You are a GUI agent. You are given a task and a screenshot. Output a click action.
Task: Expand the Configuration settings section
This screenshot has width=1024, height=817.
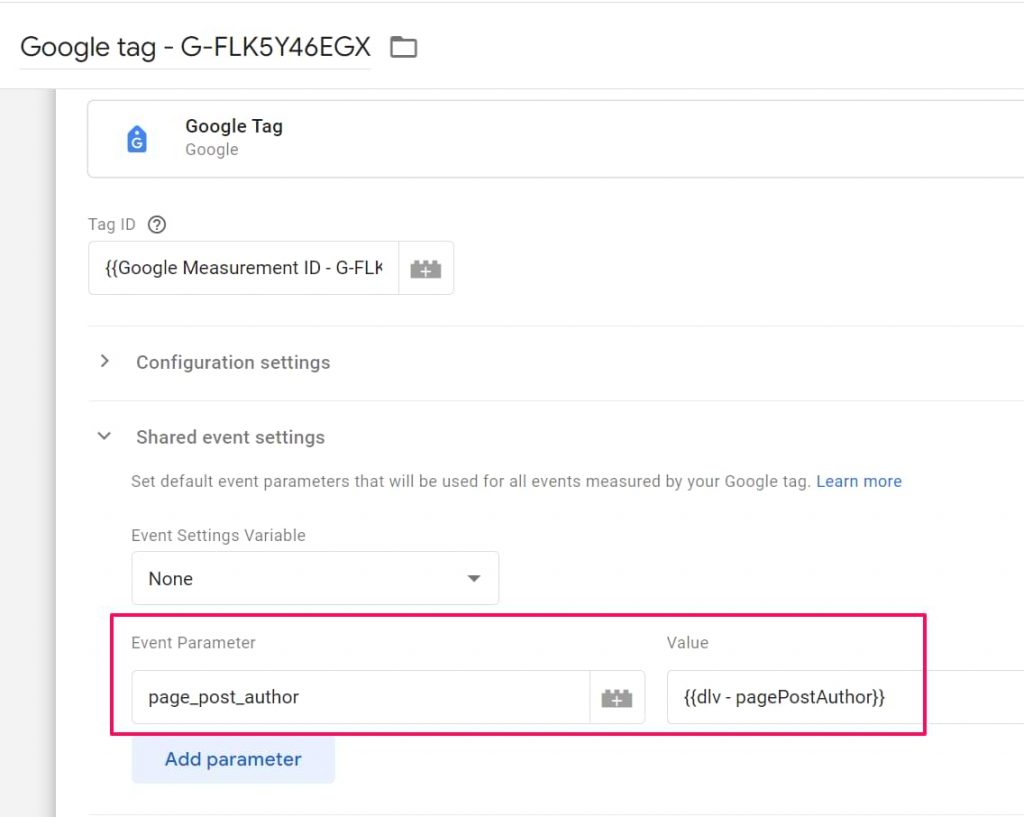pos(104,361)
